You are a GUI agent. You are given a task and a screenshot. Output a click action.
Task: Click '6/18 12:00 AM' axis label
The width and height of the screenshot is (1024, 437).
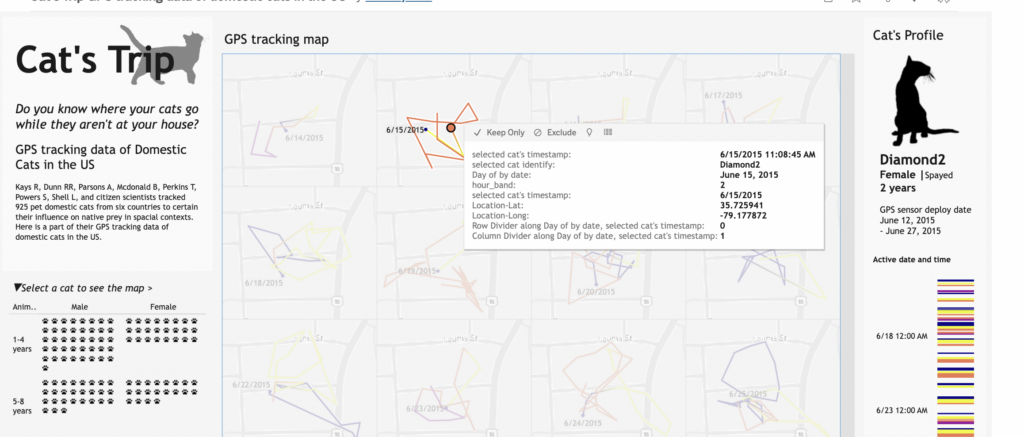point(901,336)
